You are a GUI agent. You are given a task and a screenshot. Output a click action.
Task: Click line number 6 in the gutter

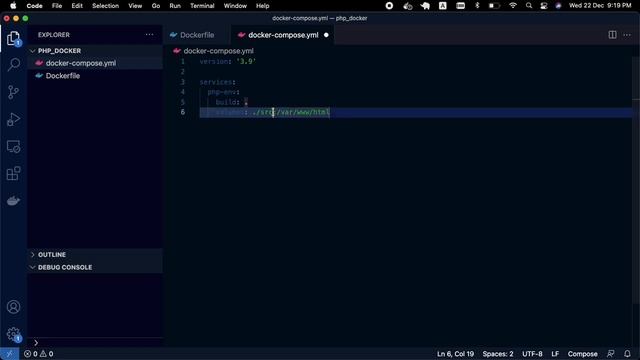pyautogui.click(x=183, y=112)
